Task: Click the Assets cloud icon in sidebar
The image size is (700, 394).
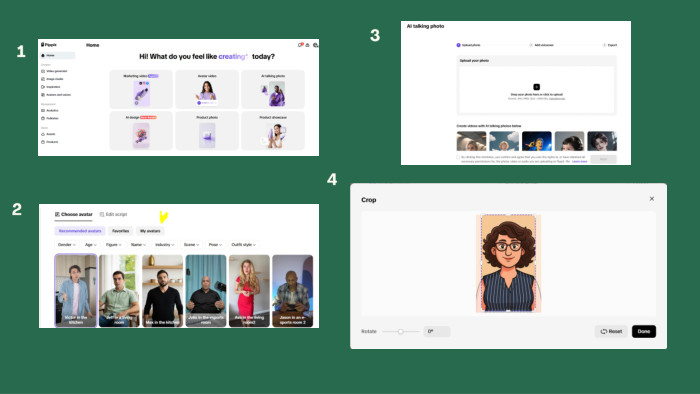Action: click(x=43, y=134)
